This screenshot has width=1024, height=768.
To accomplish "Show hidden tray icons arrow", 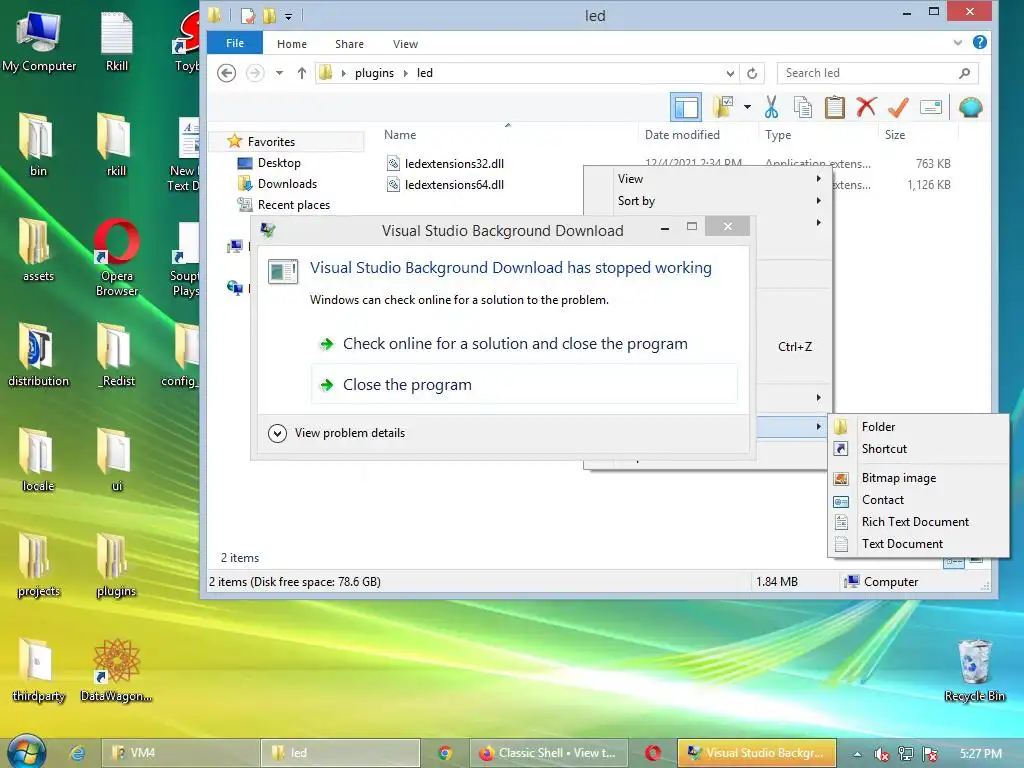I will point(857,754).
